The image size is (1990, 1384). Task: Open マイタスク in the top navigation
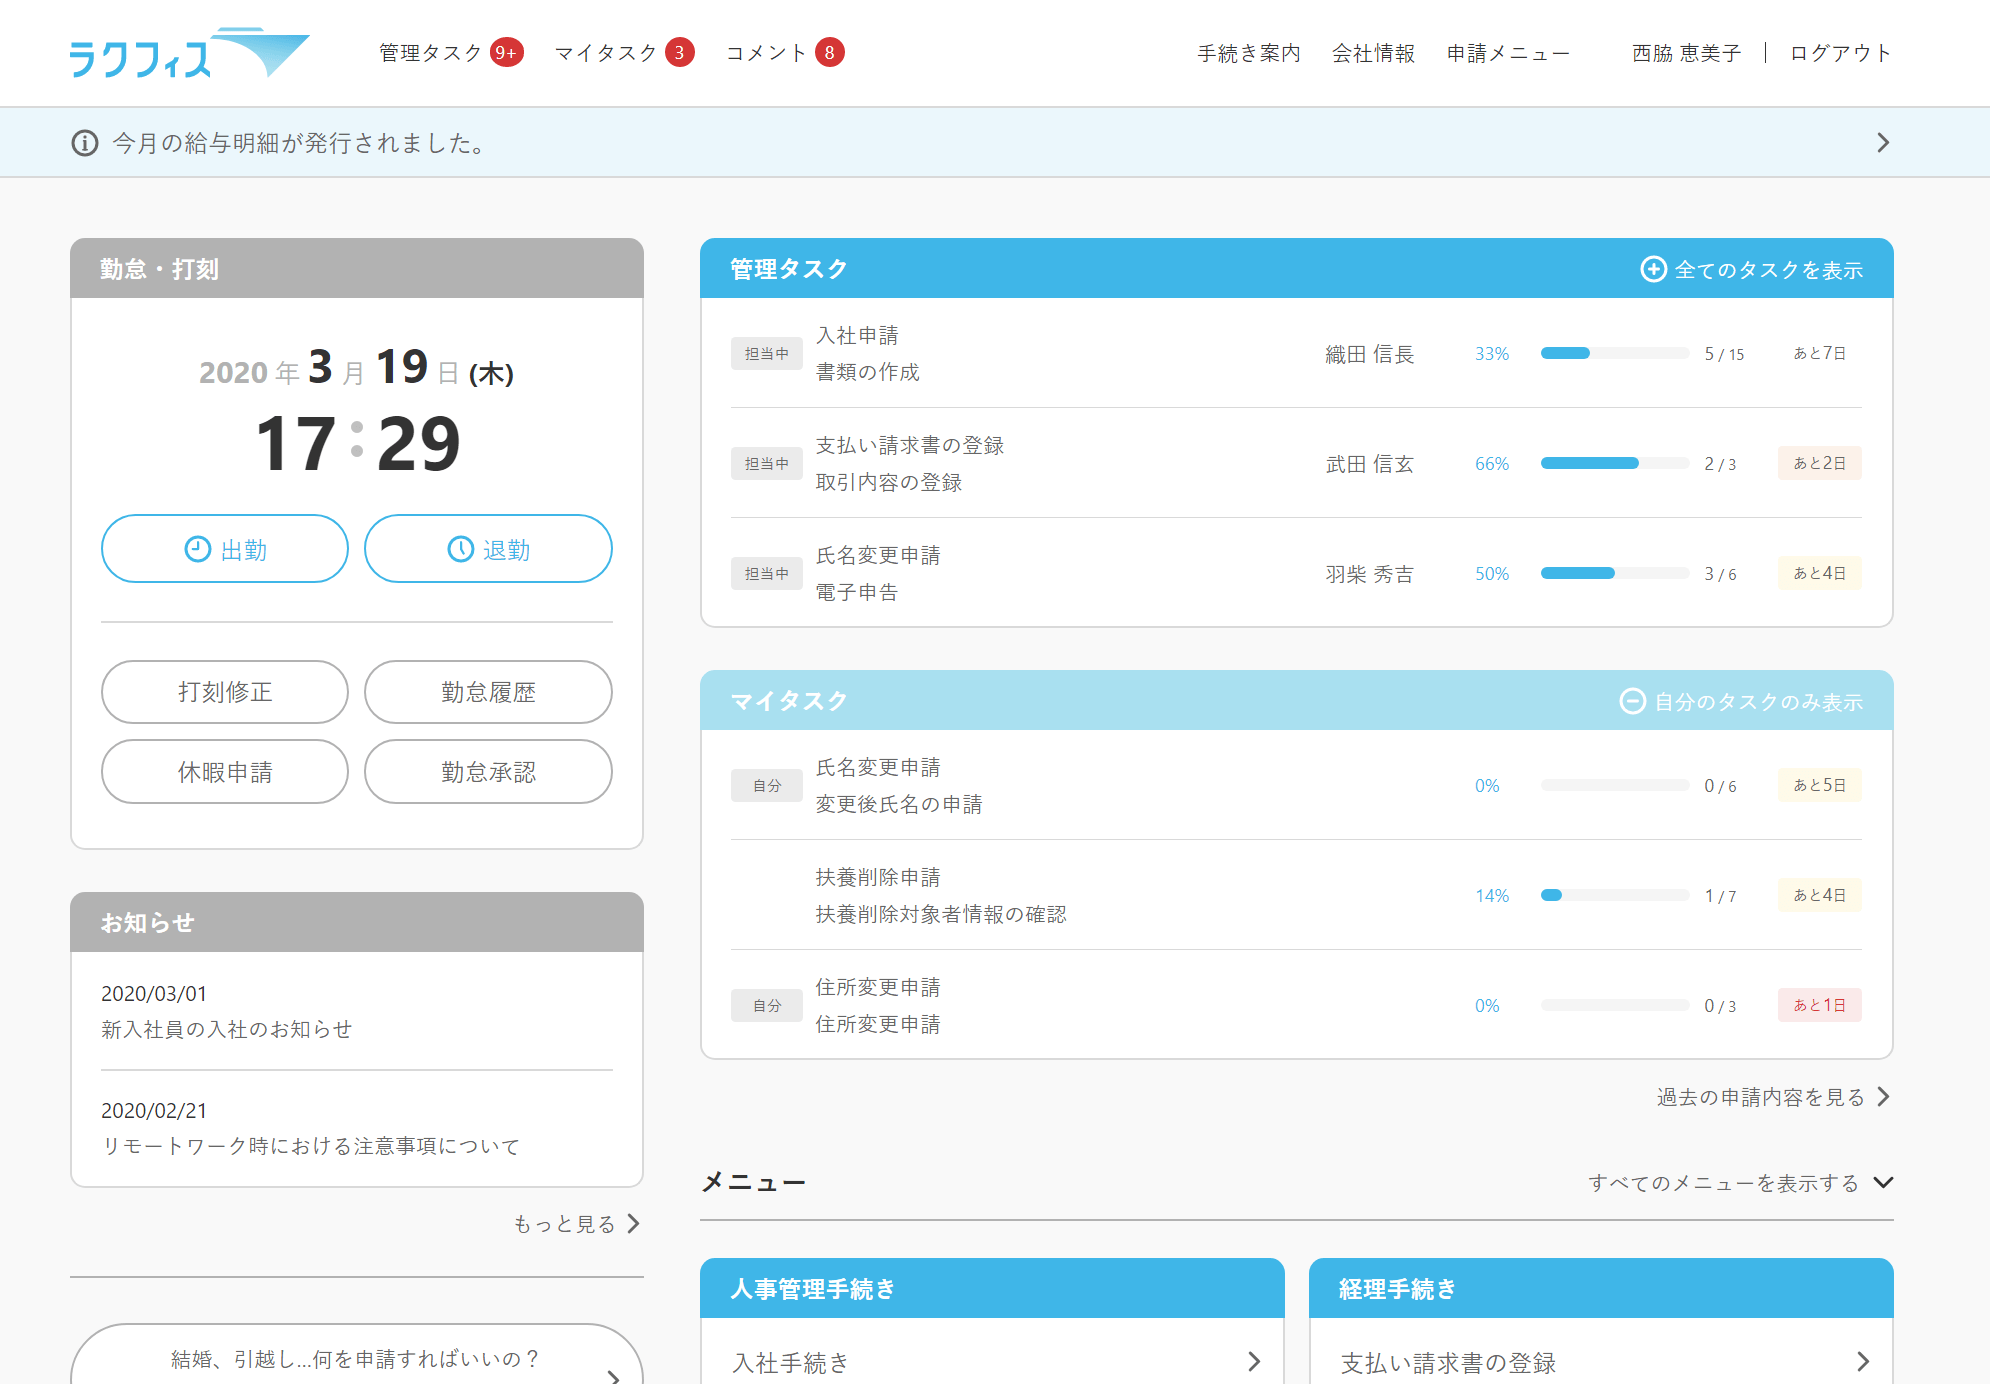click(x=606, y=52)
